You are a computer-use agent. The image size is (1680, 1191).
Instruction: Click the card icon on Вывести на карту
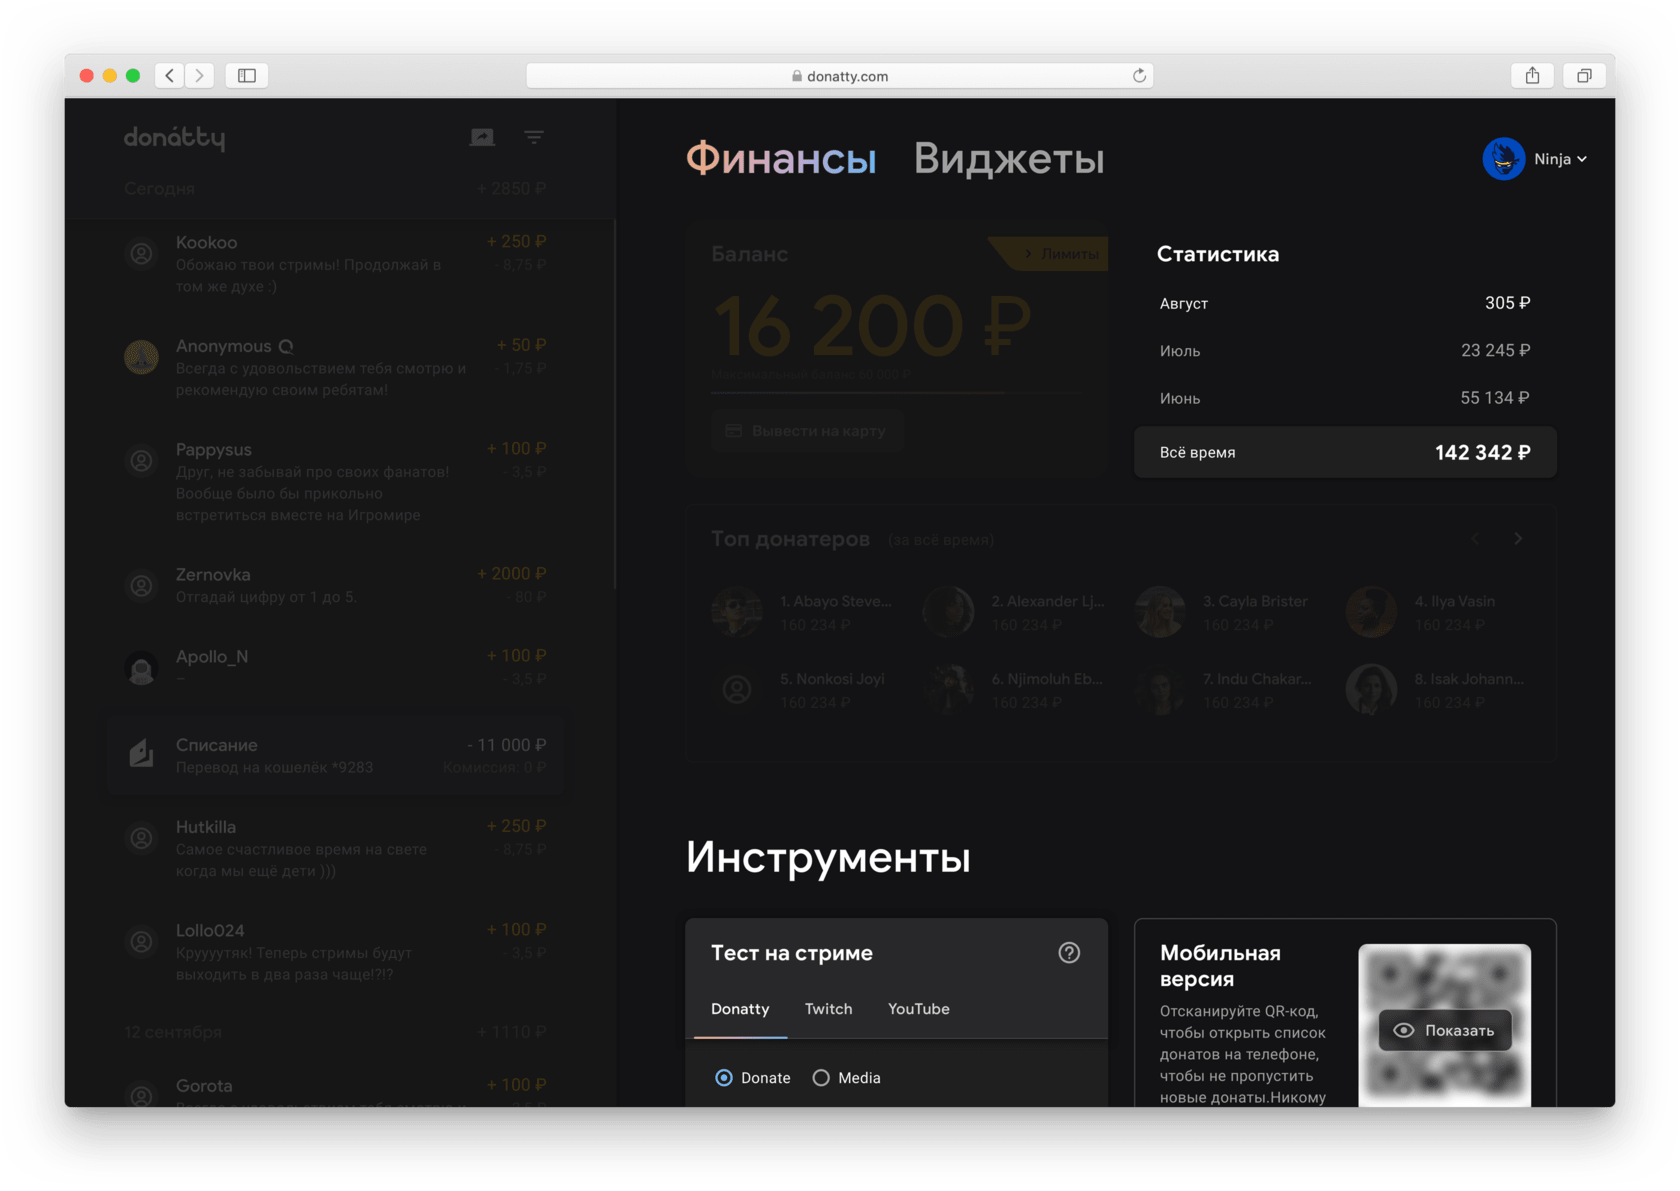point(733,431)
